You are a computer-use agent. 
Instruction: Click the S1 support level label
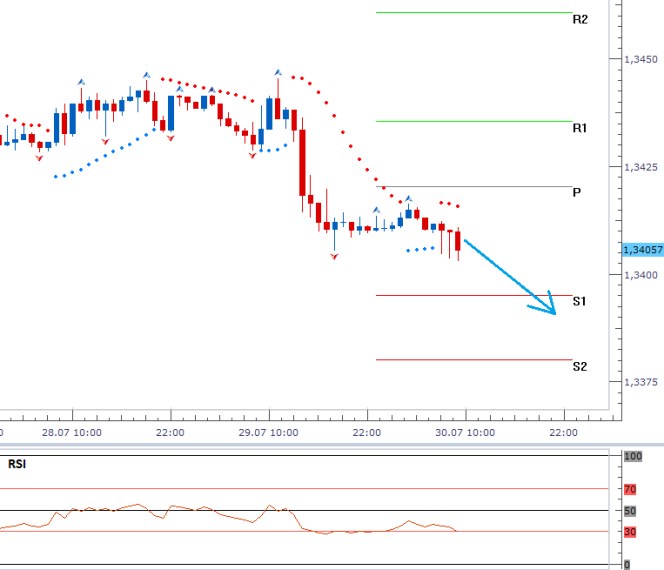point(579,301)
